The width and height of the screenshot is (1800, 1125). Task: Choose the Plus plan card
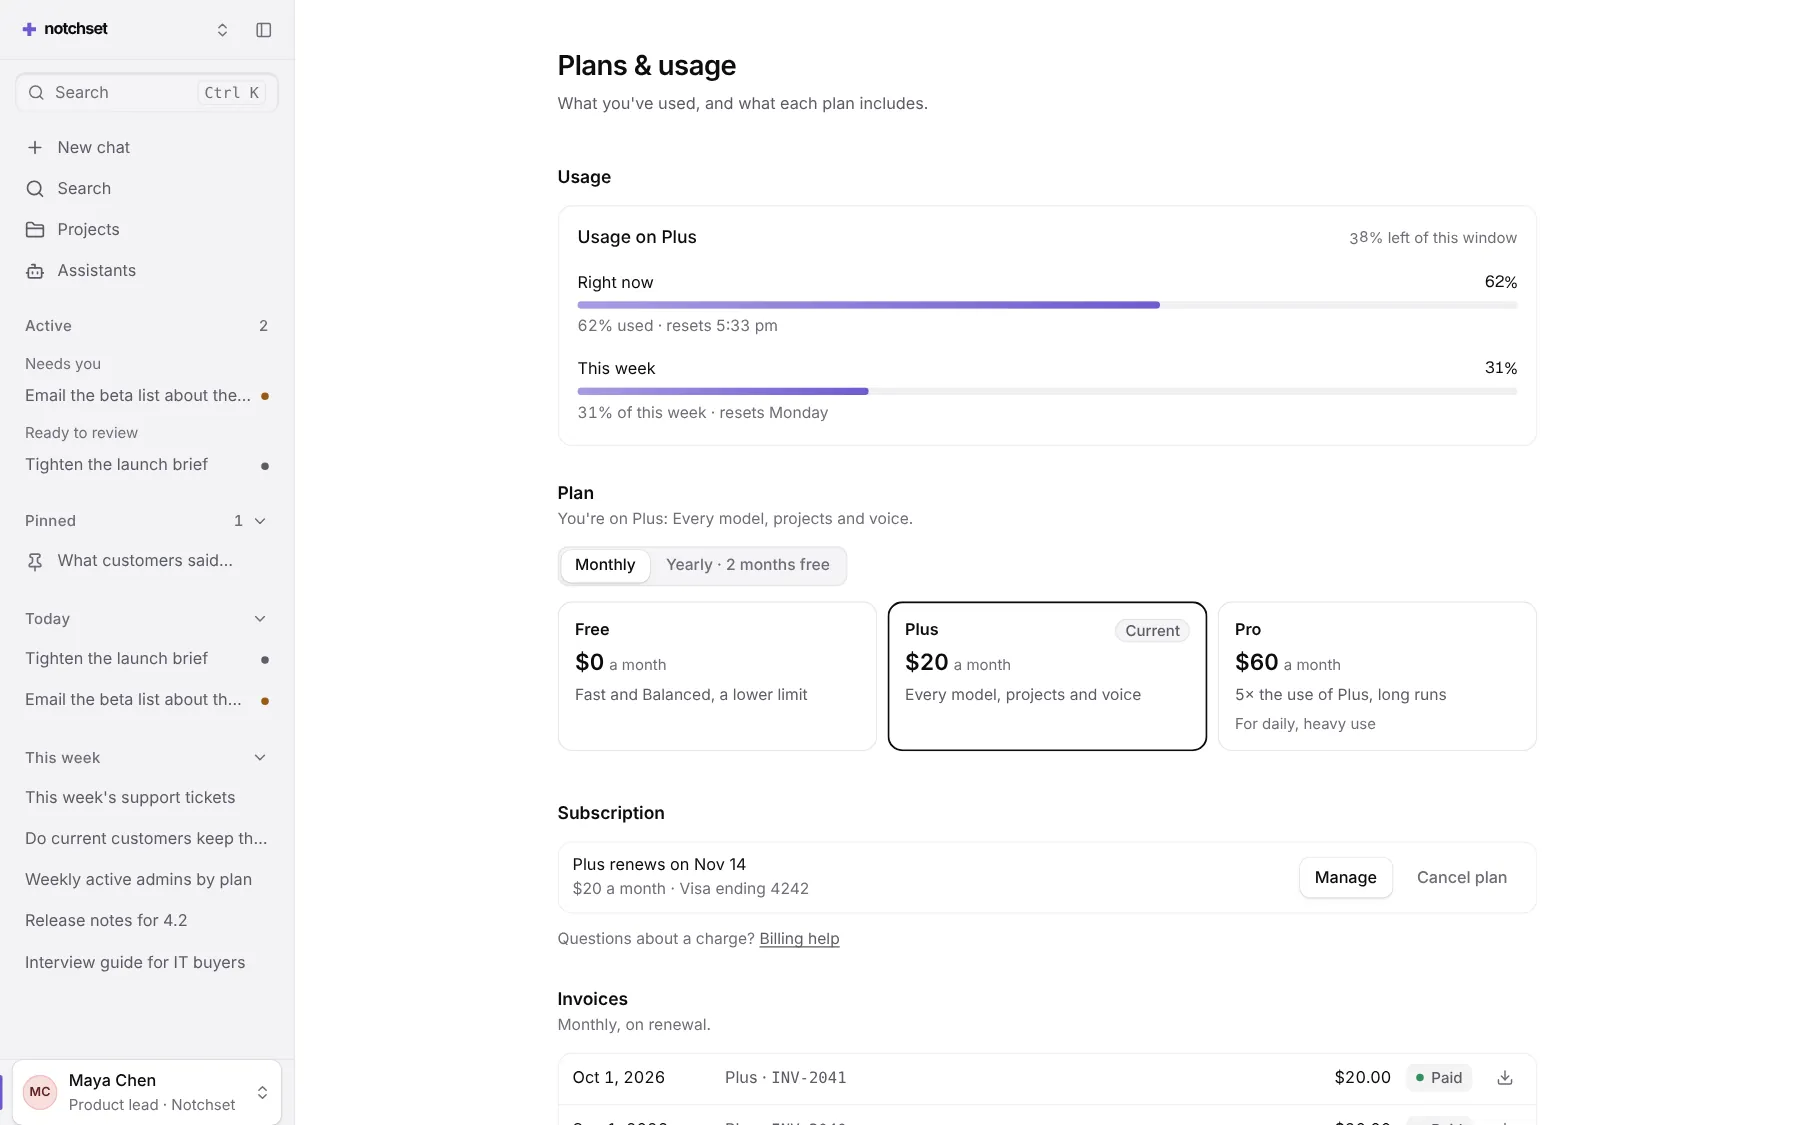[x=1047, y=676]
